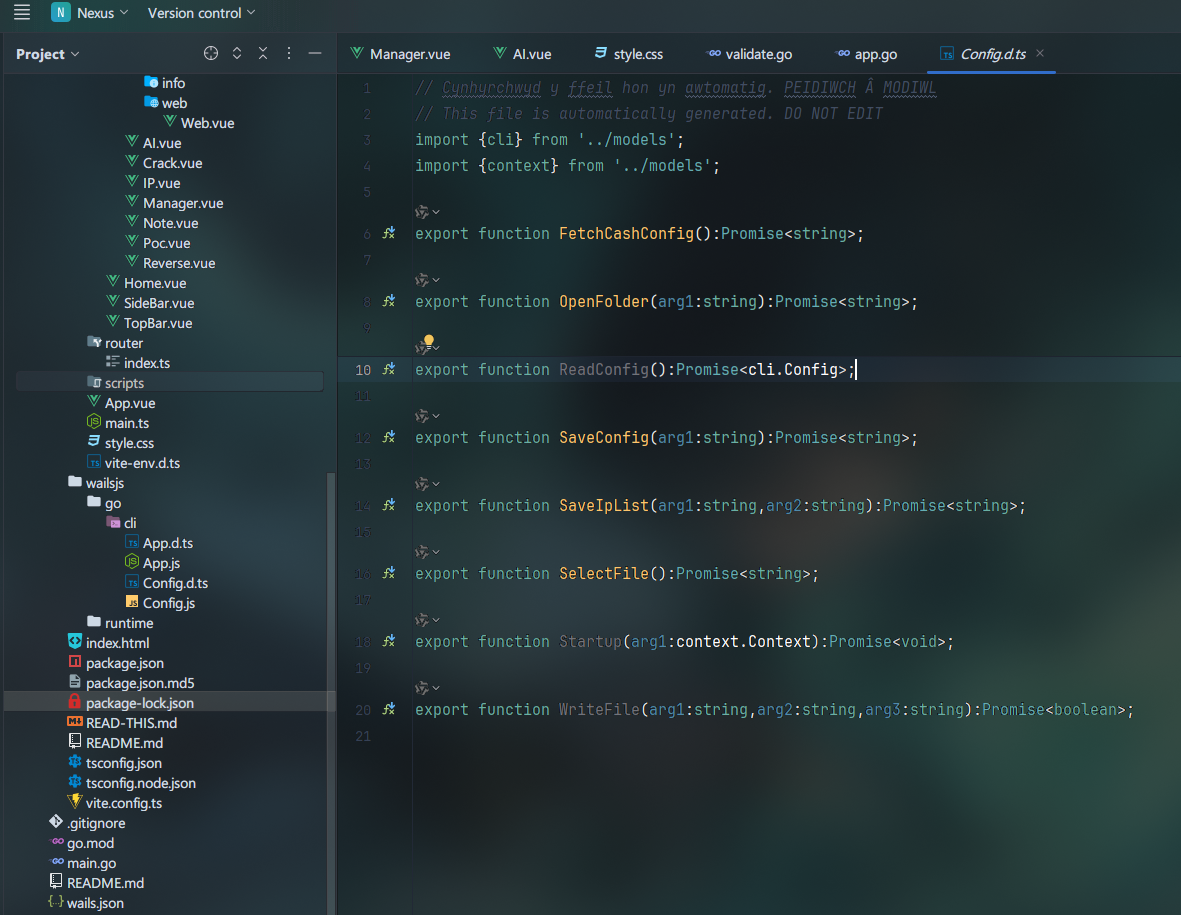Open the main hamburger menu
Screen dimensions: 1181x915
pyautogui.click(x=22, y=13)
